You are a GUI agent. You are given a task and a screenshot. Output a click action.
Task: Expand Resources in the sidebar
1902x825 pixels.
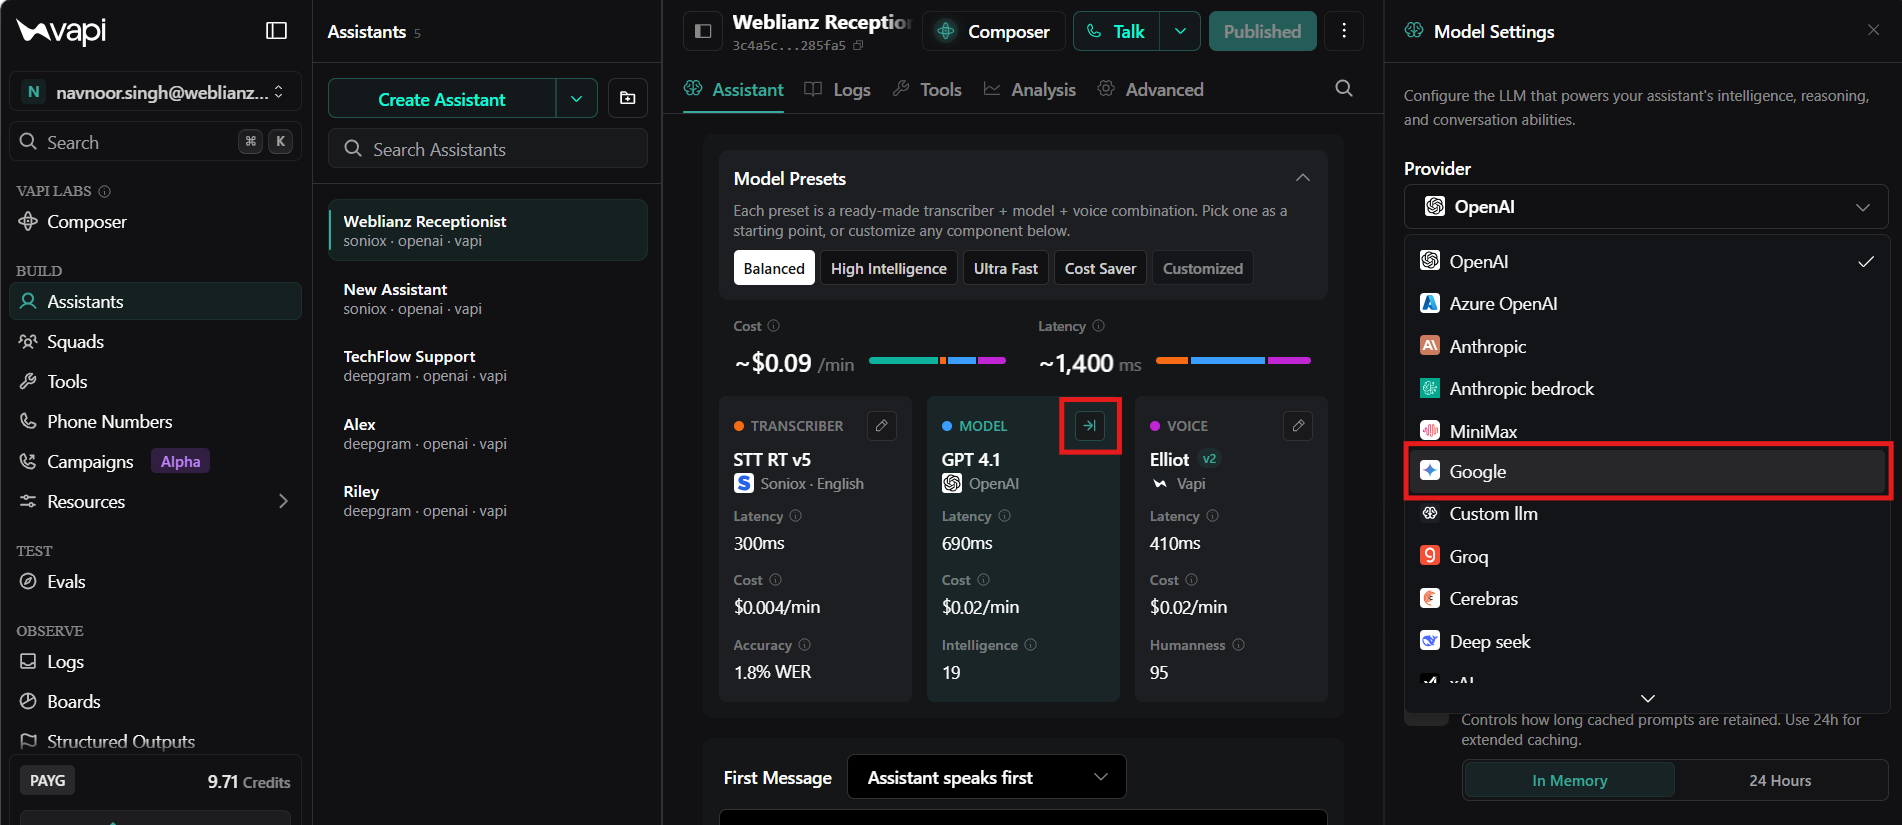pyautogui.click(x=155, y=502)
